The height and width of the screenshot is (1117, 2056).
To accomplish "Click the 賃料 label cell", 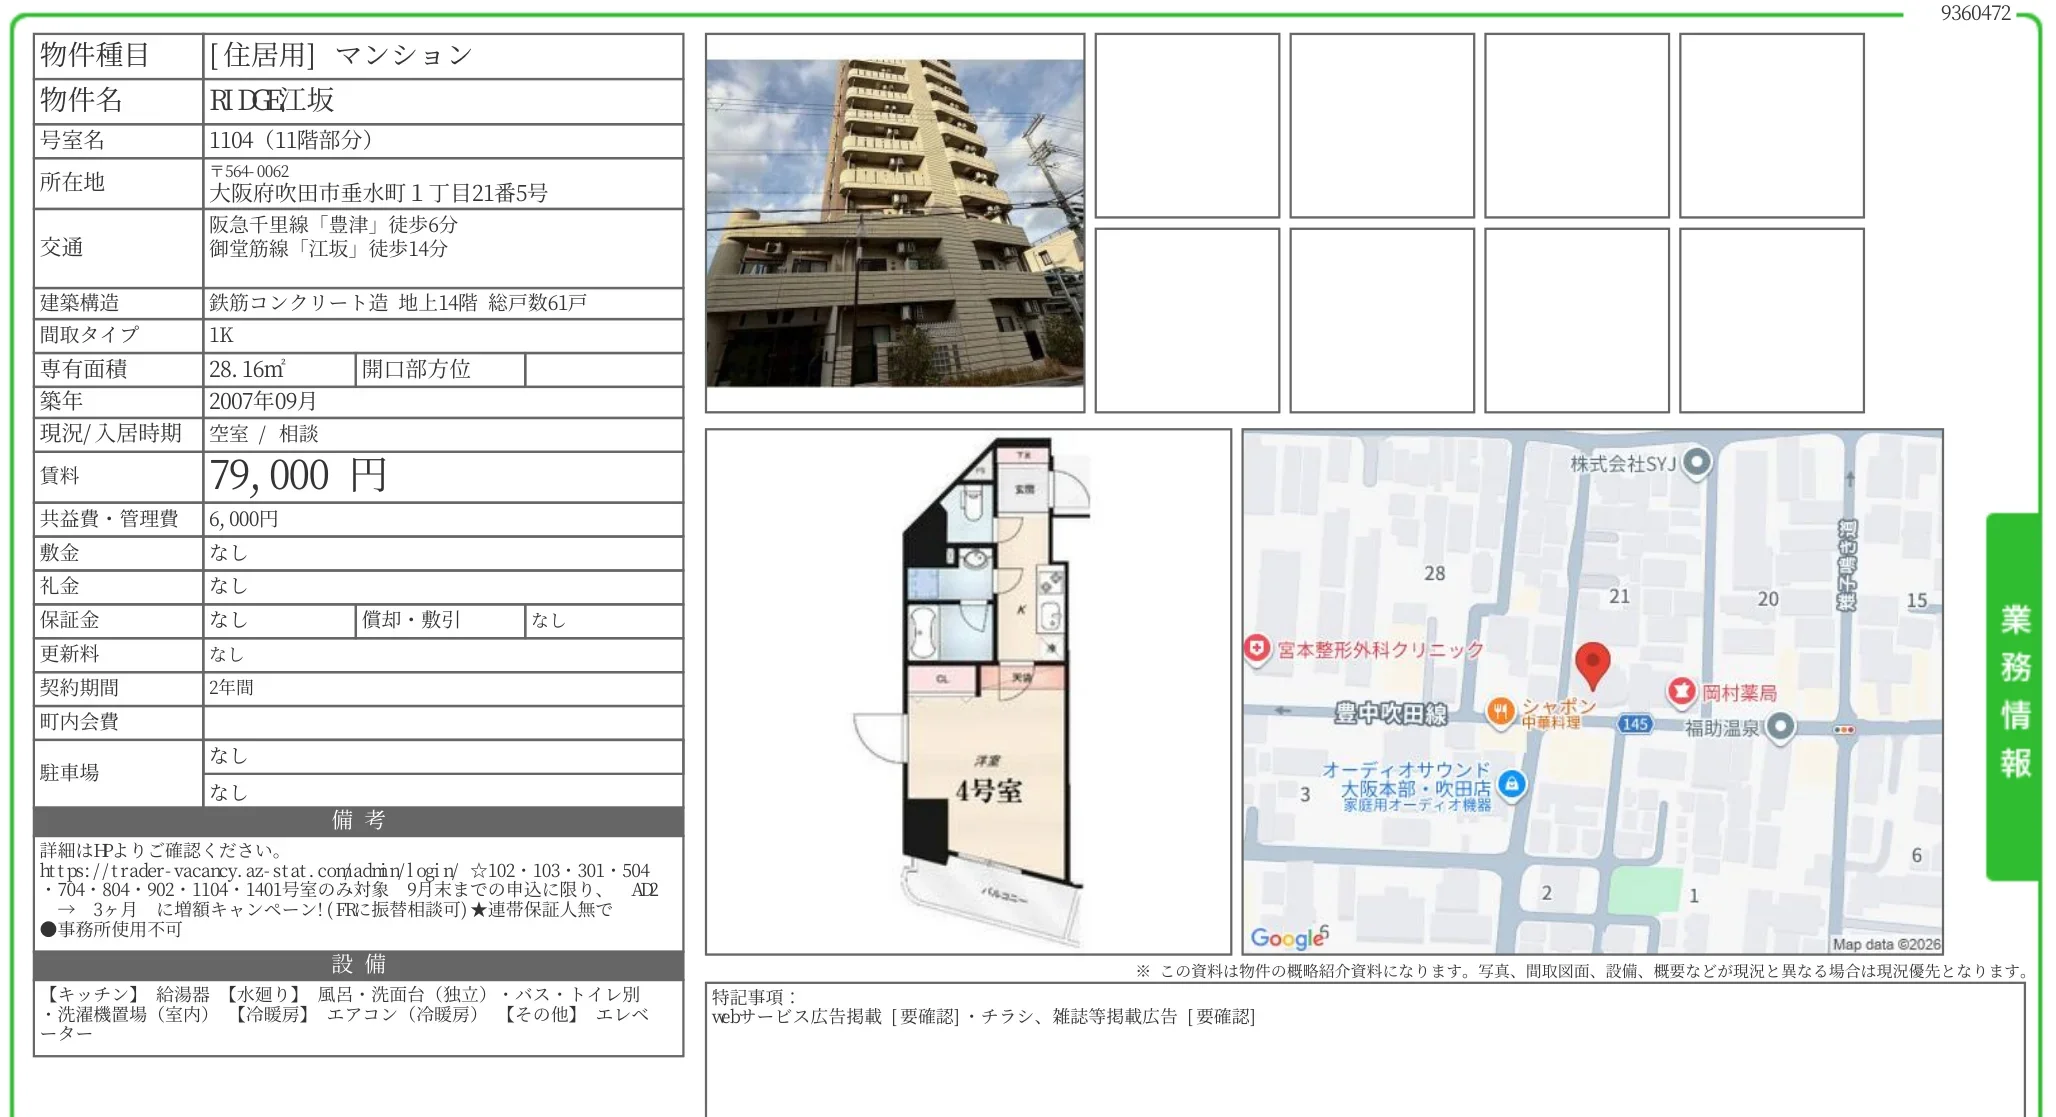I will (x=118, y=476).
